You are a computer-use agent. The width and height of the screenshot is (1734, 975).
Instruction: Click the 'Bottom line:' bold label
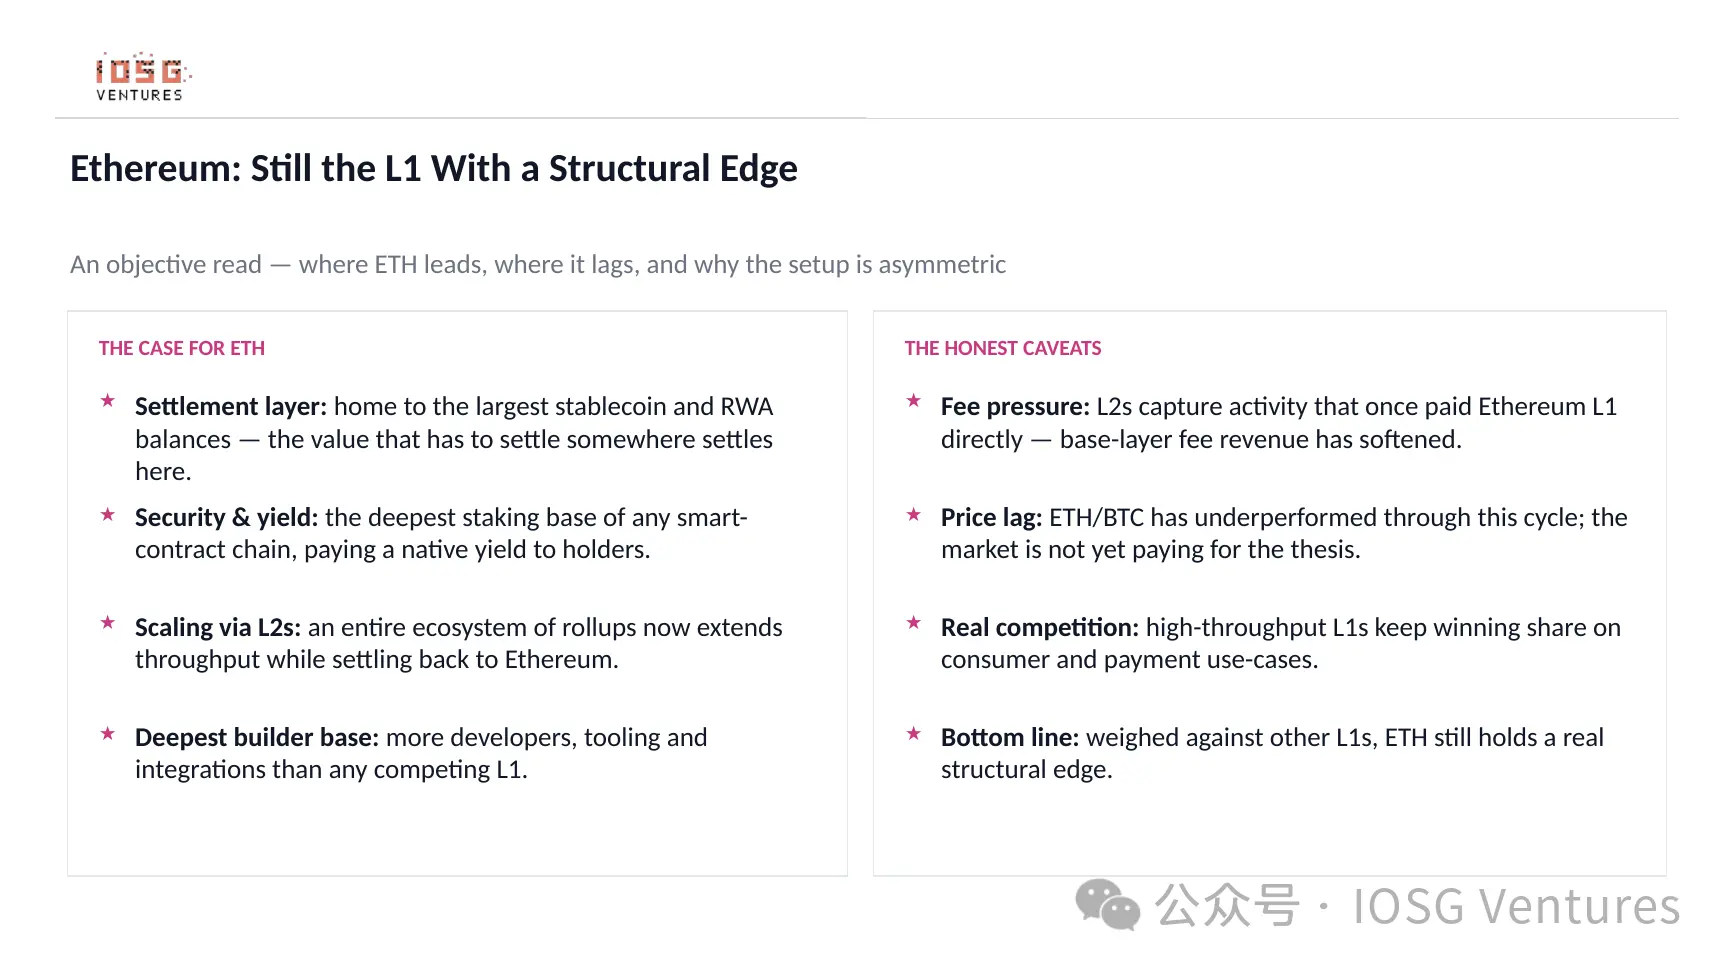coord(1010,737)
